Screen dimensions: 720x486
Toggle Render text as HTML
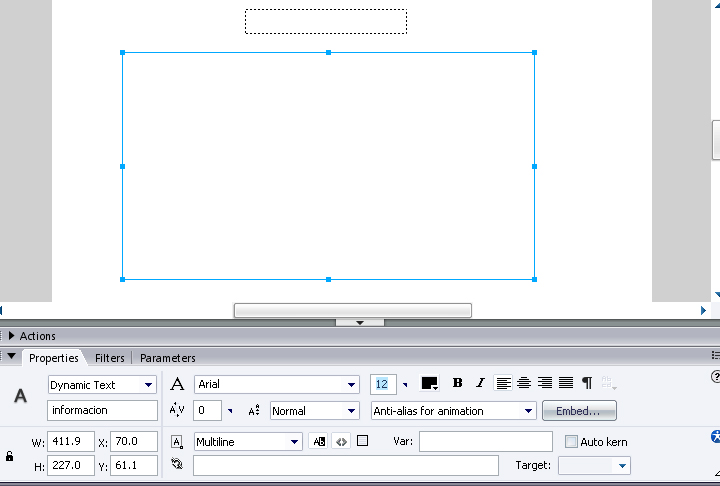point(341,441)
